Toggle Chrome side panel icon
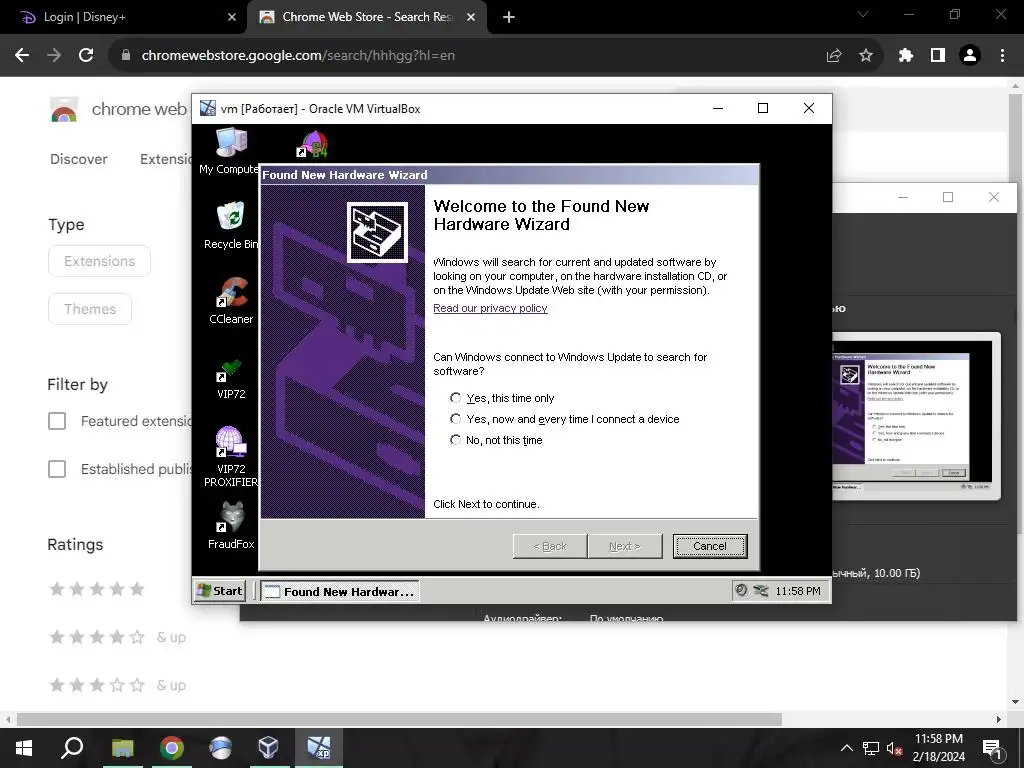1024x768 pixels. (938, 56)
